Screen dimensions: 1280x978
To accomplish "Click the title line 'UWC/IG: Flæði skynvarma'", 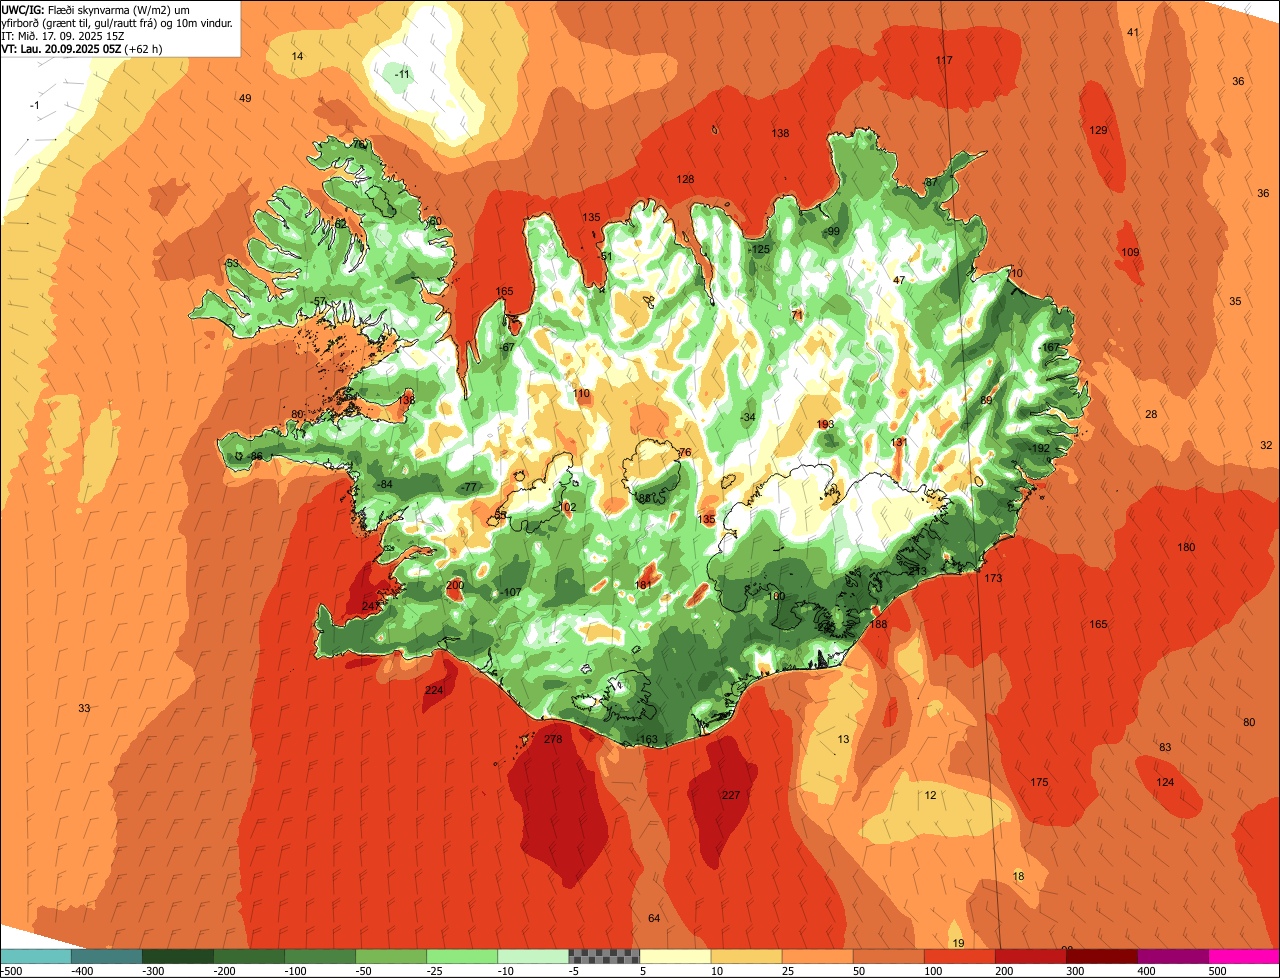I will point(70,9).
